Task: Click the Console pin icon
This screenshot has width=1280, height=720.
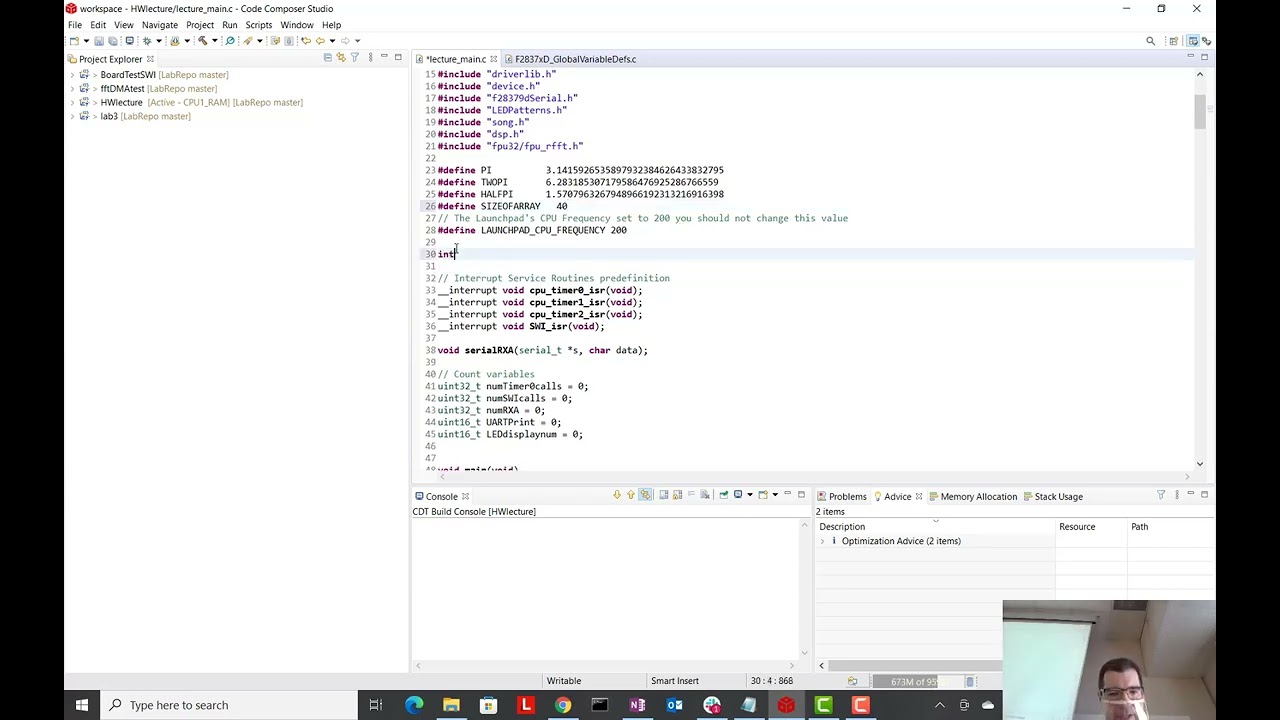Action: (724, 495)
